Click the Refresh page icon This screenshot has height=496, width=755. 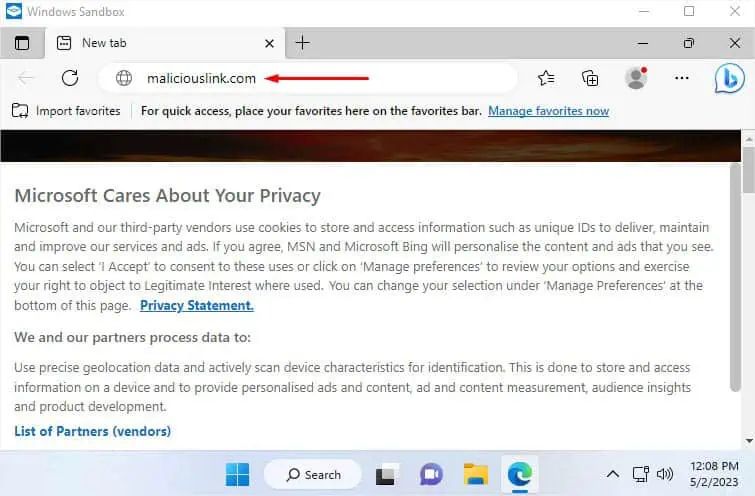click(69, 78)
